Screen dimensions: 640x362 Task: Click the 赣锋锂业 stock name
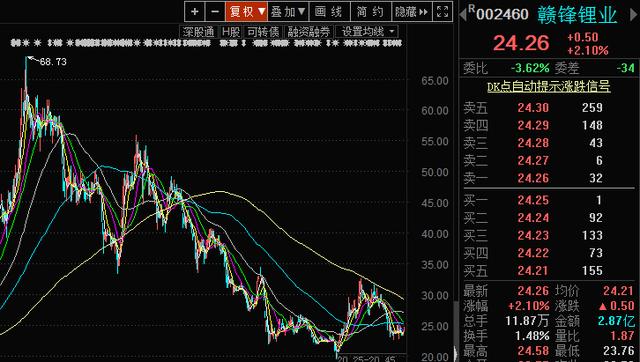[x=577, y=15]
